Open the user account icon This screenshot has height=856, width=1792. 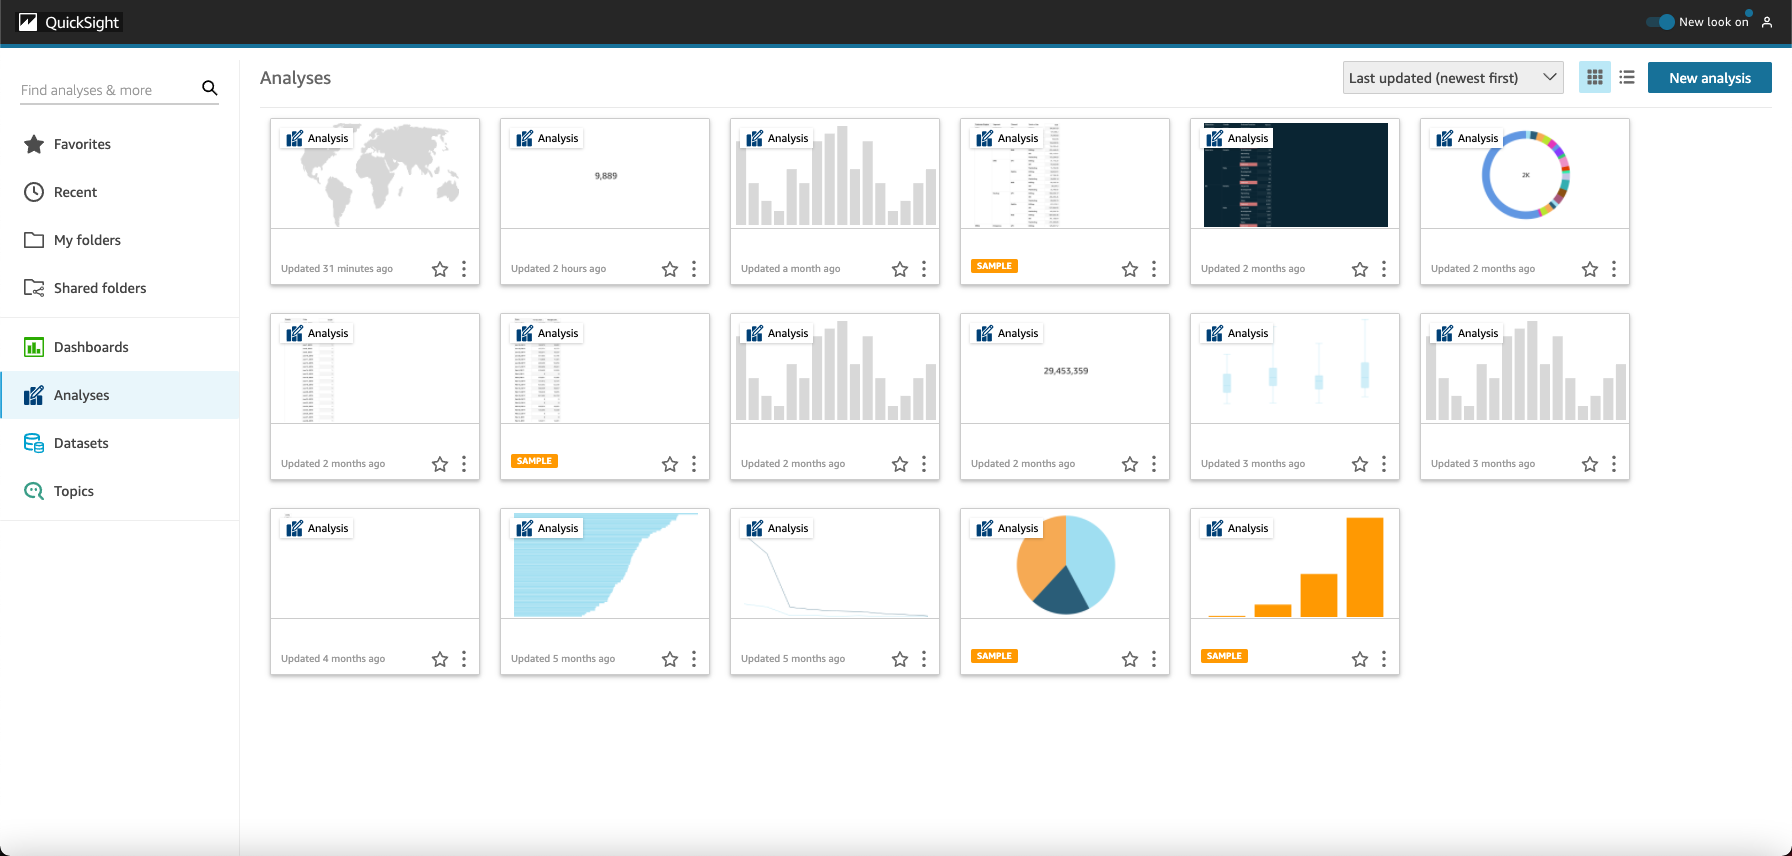point(1767,22)
